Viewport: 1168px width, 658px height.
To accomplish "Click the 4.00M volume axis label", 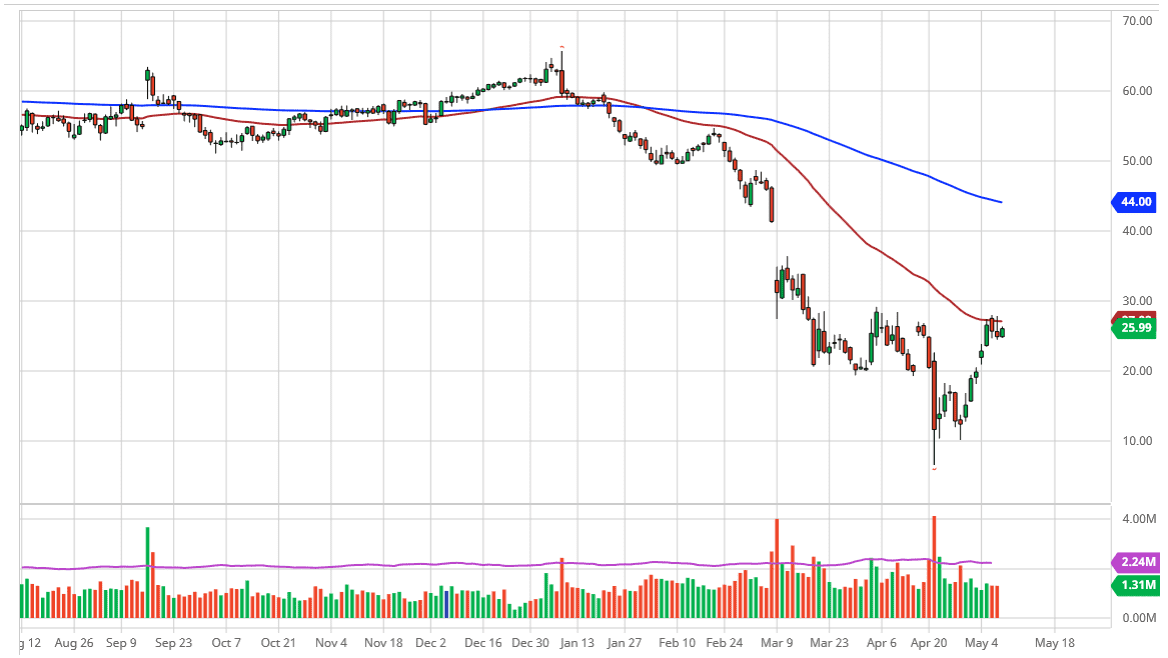I will pyautogui.click(x=1139, y=520).
